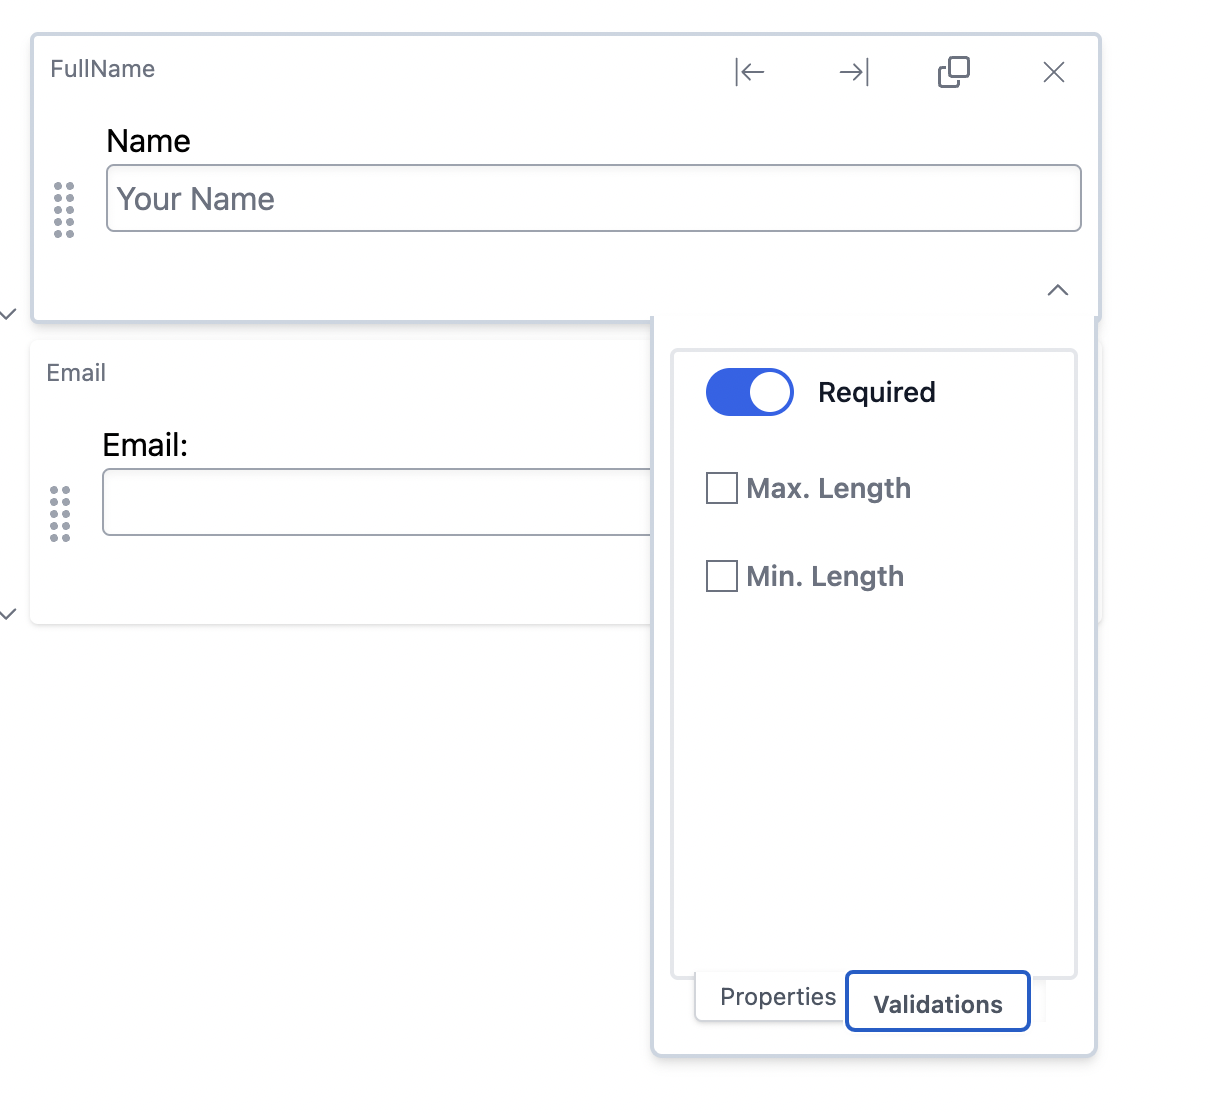Image resolution: width=1210 pixels, height=1114 pixels.
Task: Remove the FullName field
Action: 1053,72
